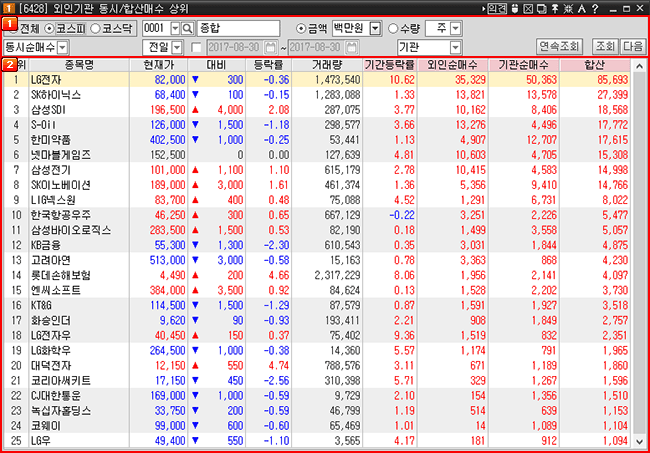Enable the date range checkbox
650x453 pixels.
196,48
